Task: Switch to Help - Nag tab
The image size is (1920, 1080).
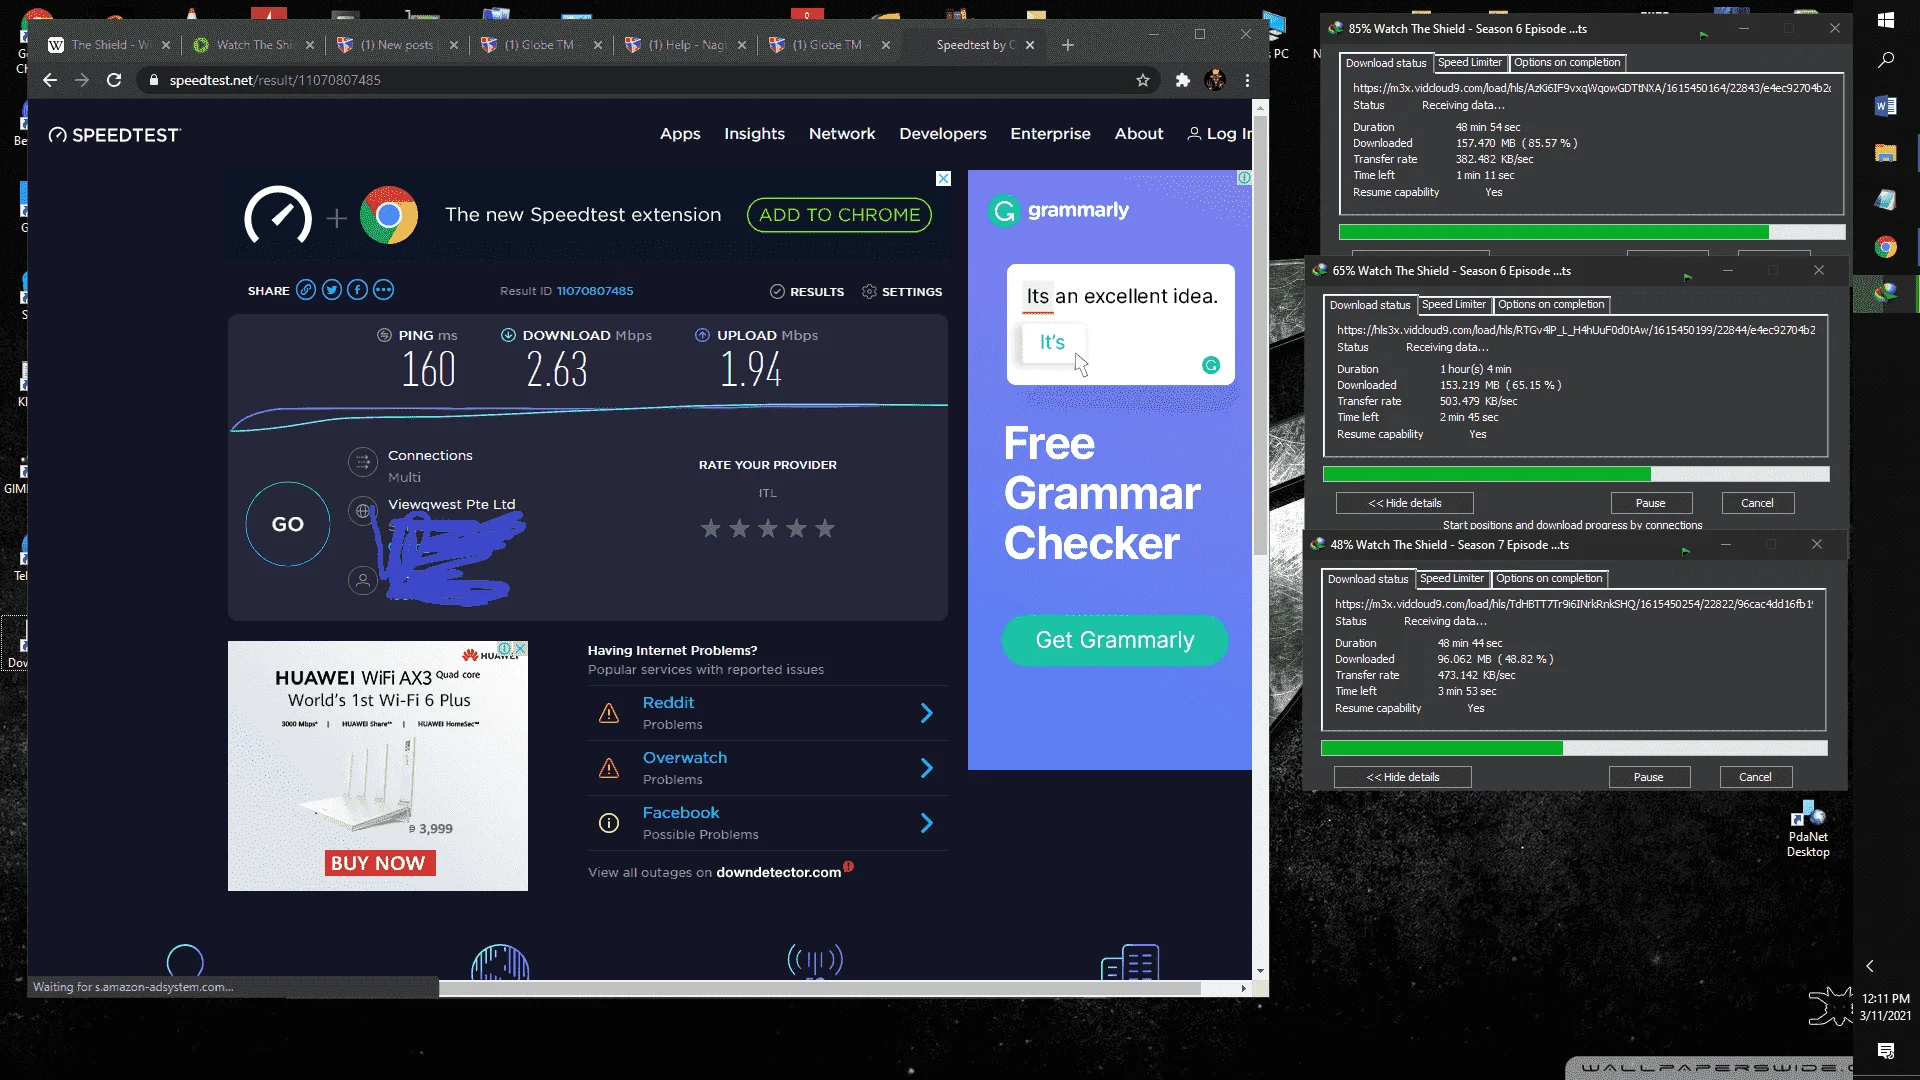Action: pyautogui.click(x=686, y=45)
